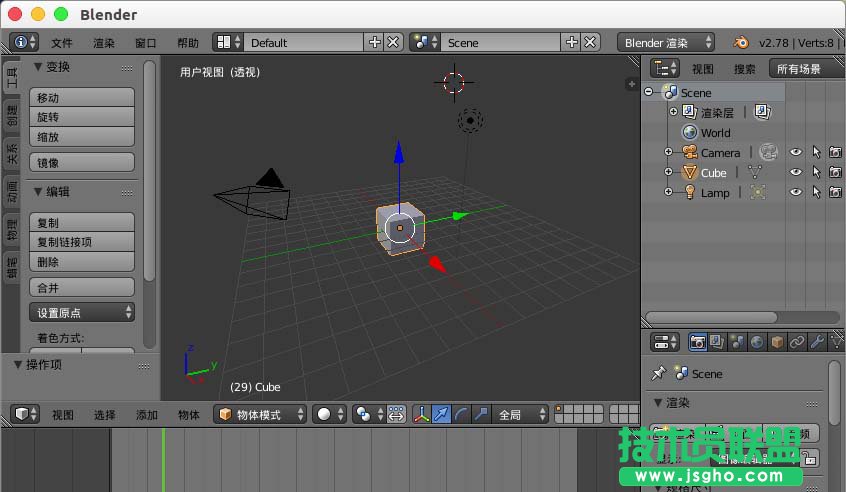Click the Blender logo icon in header
Image resolution: width=846 pixels, height=492 pixels.
click(742, 42)
